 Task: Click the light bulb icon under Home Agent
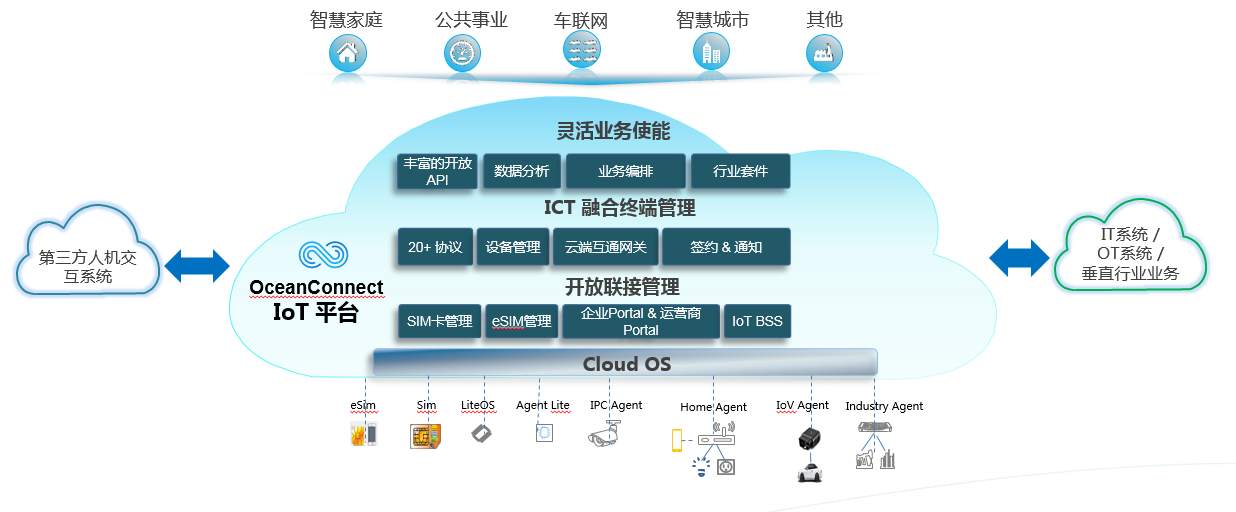pyautogui.click(x=700, y=465)
